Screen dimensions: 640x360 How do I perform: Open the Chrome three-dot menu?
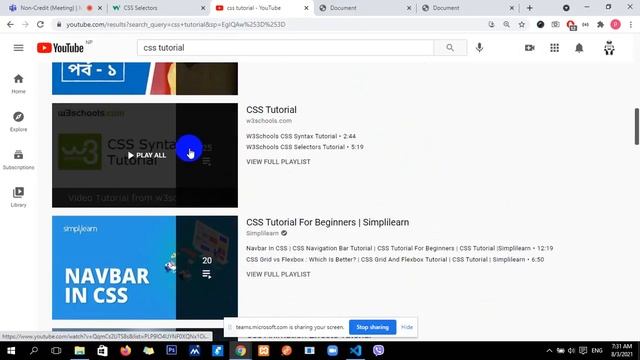[631, 24]
